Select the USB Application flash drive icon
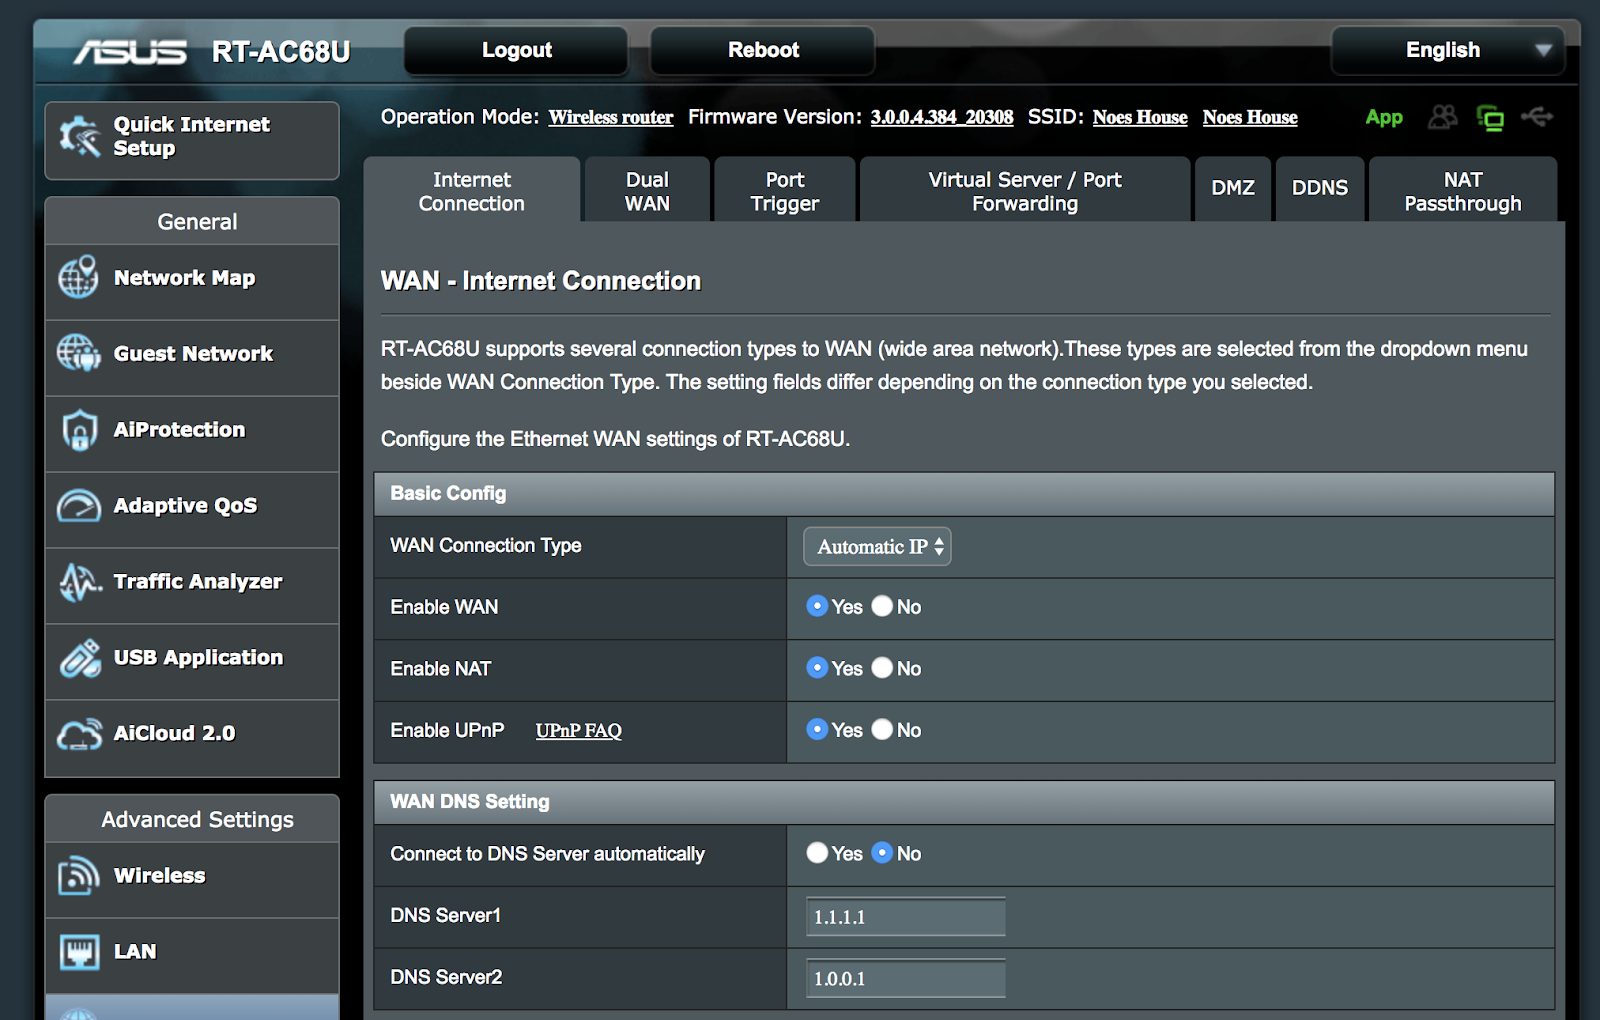 (x=80, y=657)
